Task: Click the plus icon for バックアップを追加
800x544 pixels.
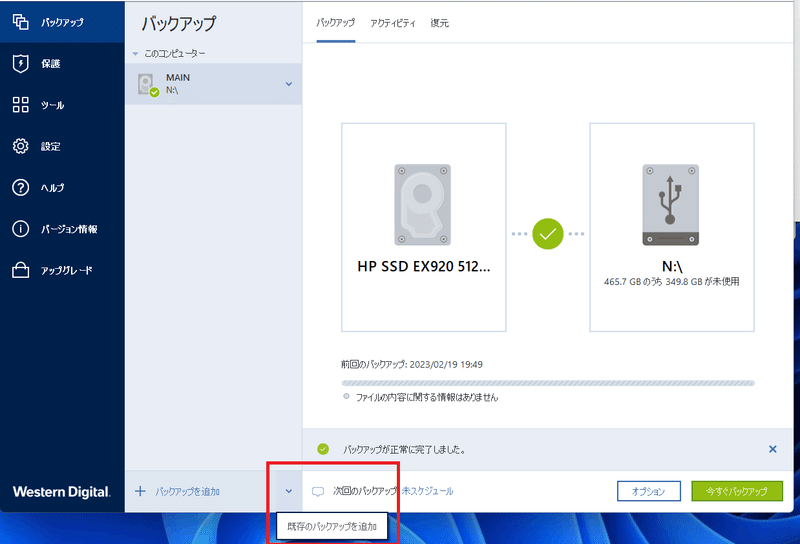Action: pos(140,491)
